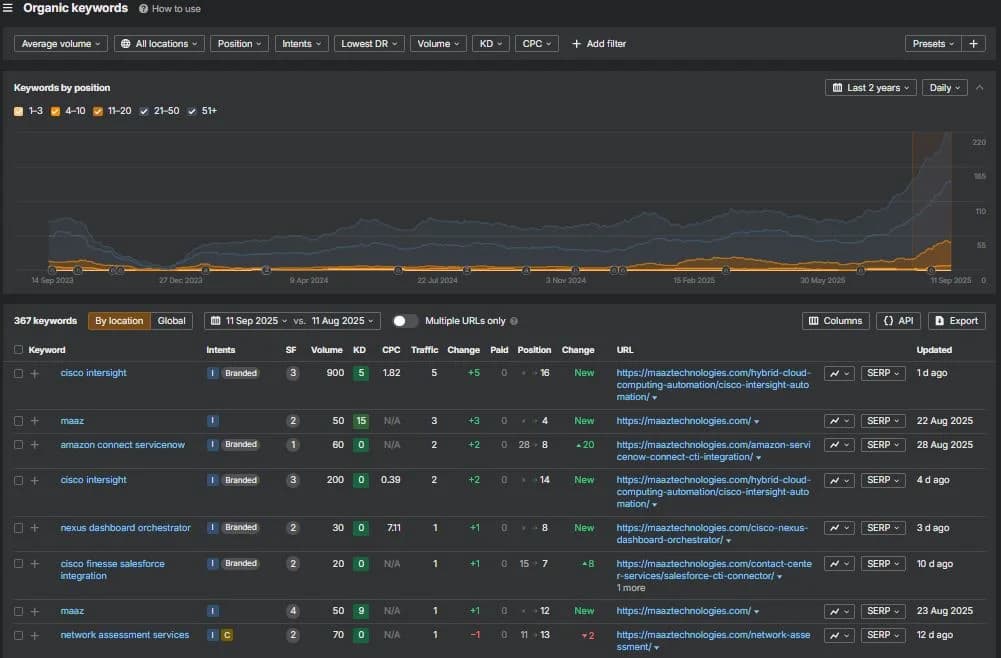
Task: Click the SF badge 1 for amazon connect servicenow
Action: point(292,445)
